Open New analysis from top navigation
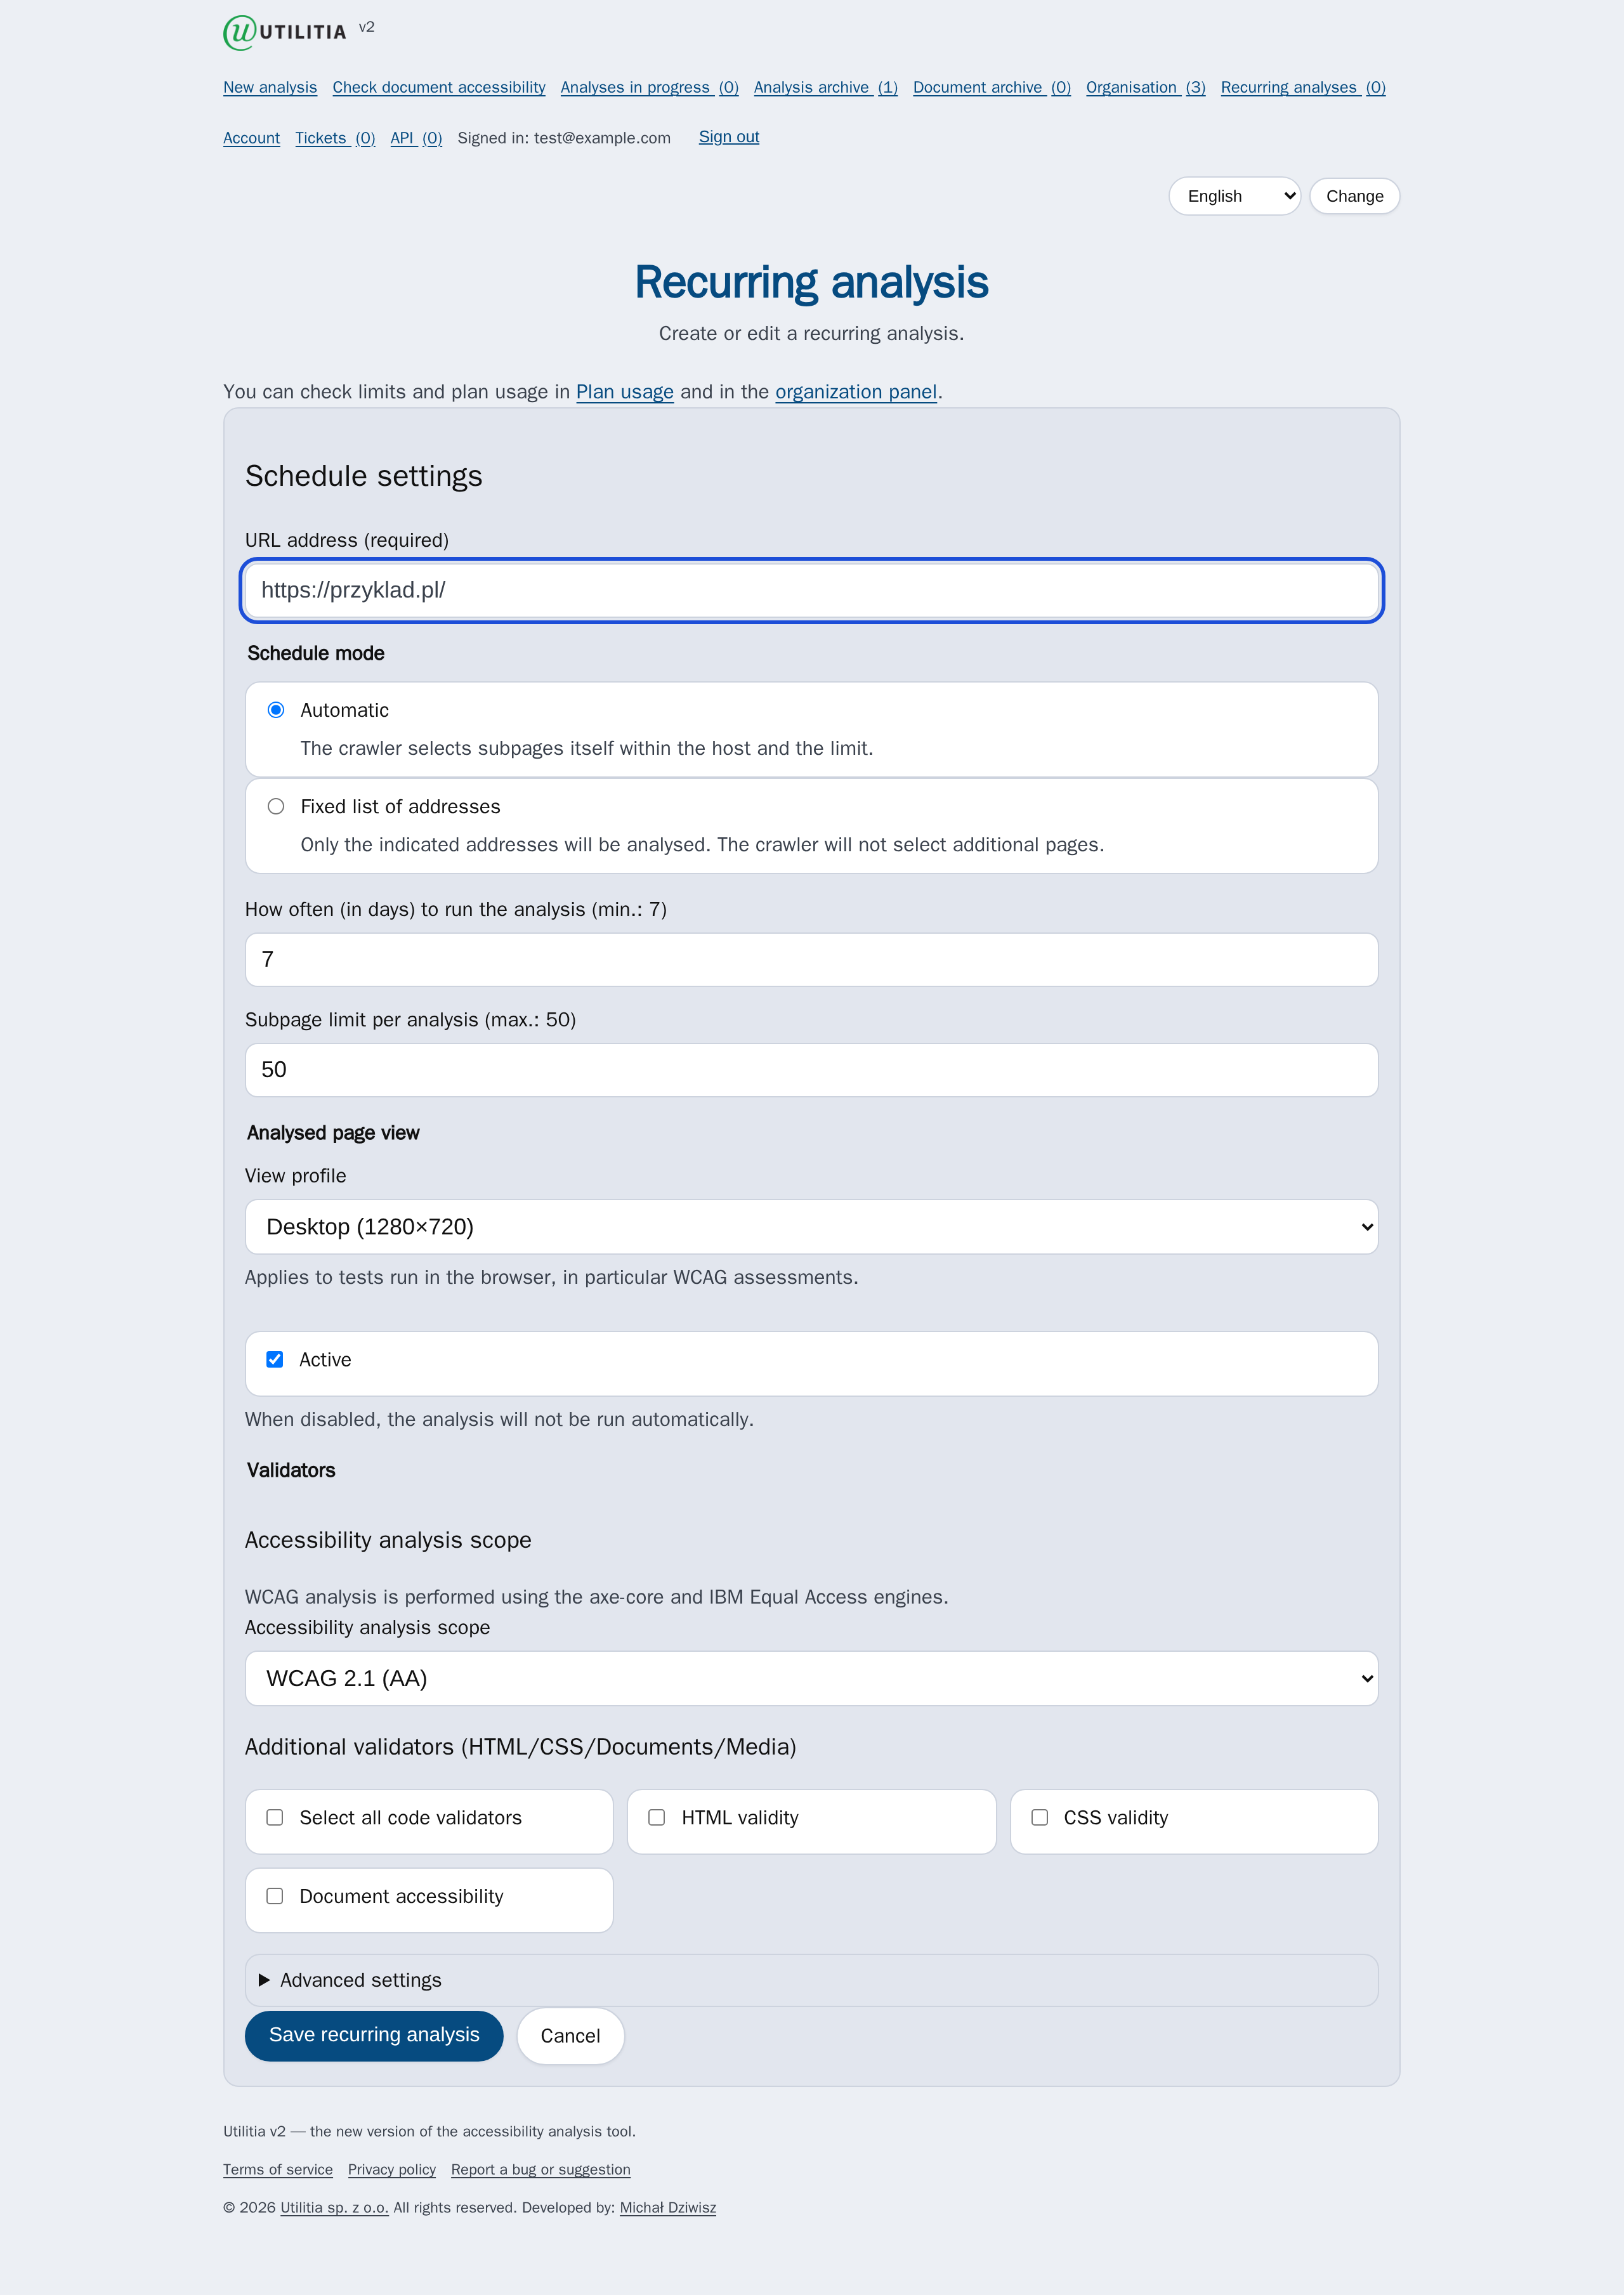Viewport: 1624px width, 2295px height. 270,87
